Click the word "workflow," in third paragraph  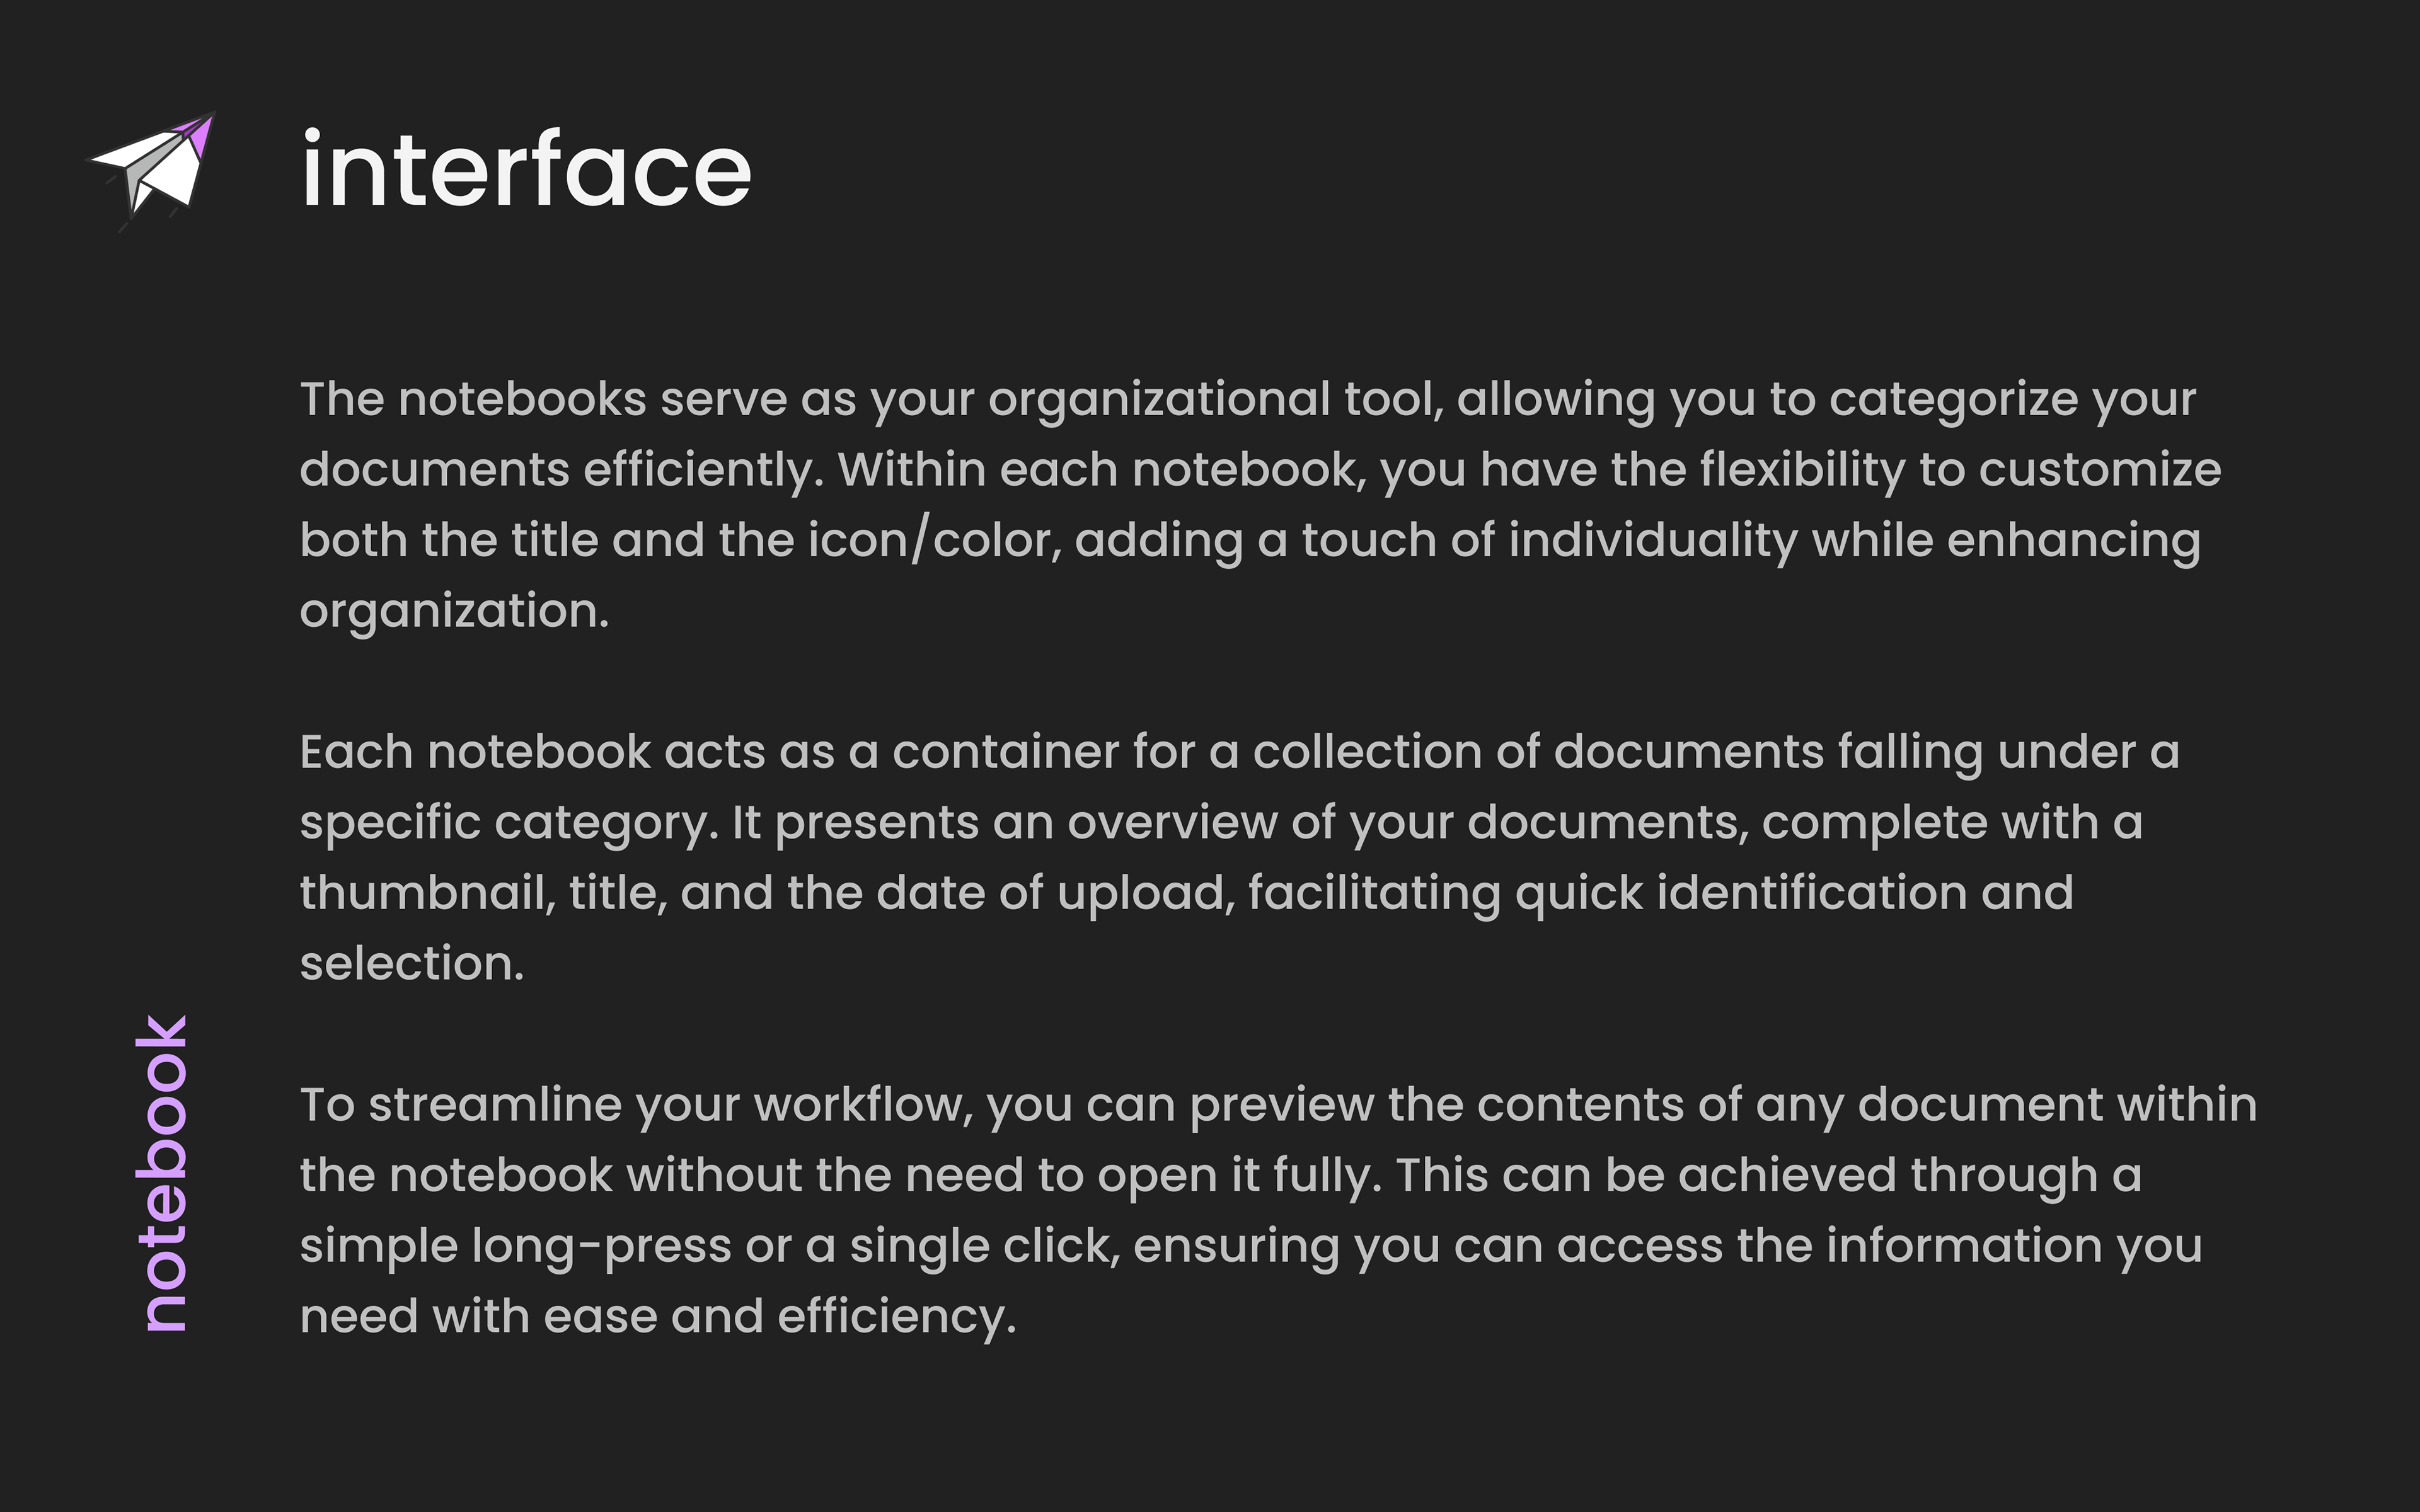click(x=863, y=1105)
